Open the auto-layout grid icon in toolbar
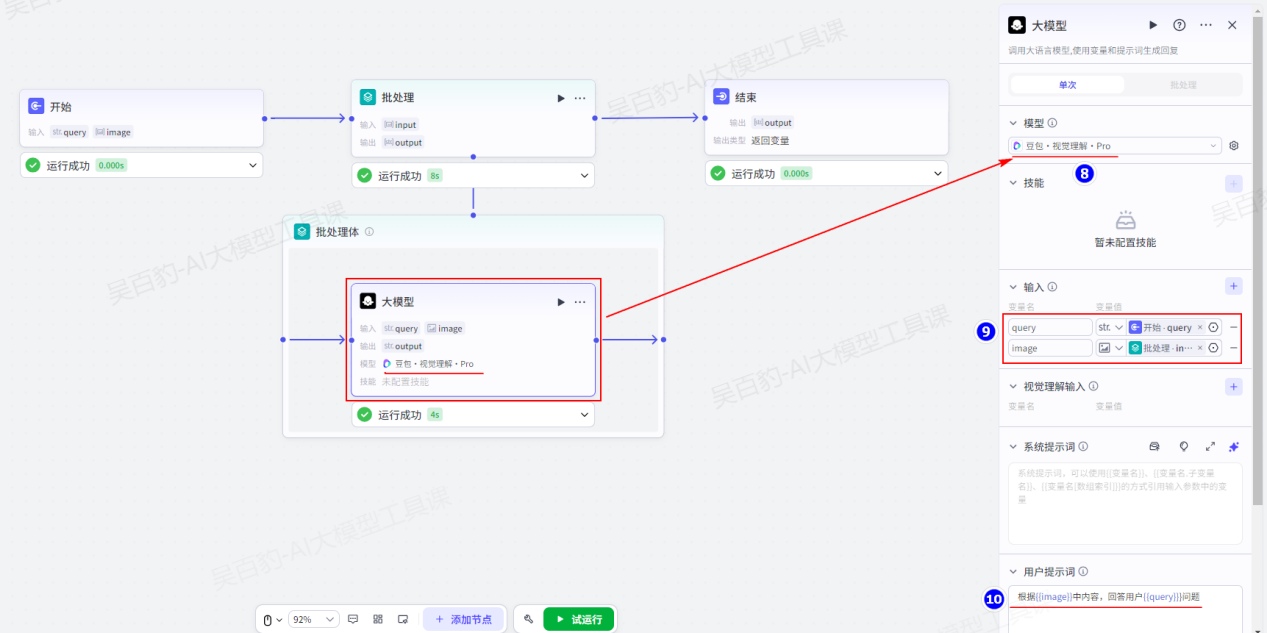The height and width of the screenshot is (633, 1267). (378, 619)
